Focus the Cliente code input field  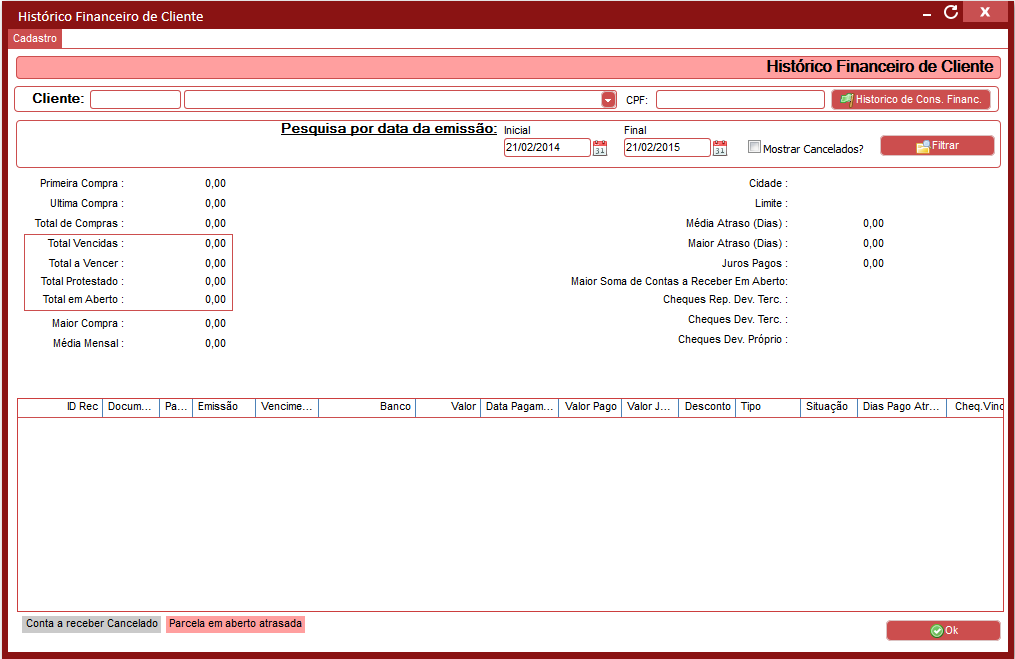(x=135, y=100)
